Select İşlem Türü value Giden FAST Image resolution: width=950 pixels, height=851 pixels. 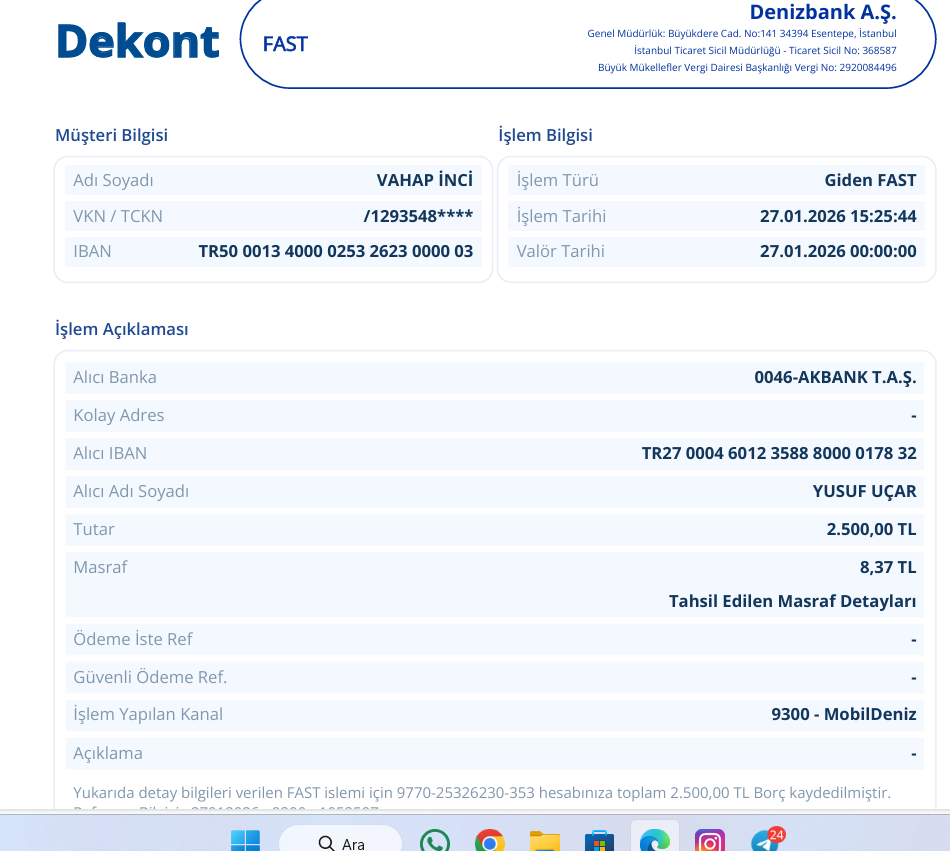point(870,180)
